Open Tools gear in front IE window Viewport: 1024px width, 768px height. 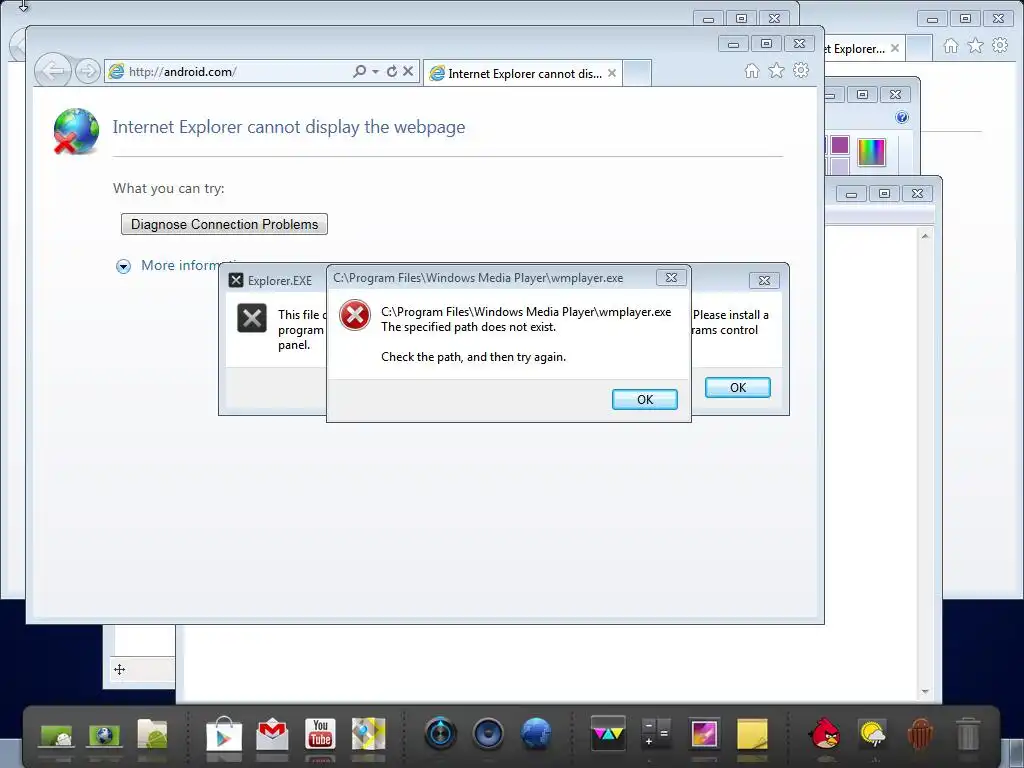pyautogui.click(x=801, y=70)
